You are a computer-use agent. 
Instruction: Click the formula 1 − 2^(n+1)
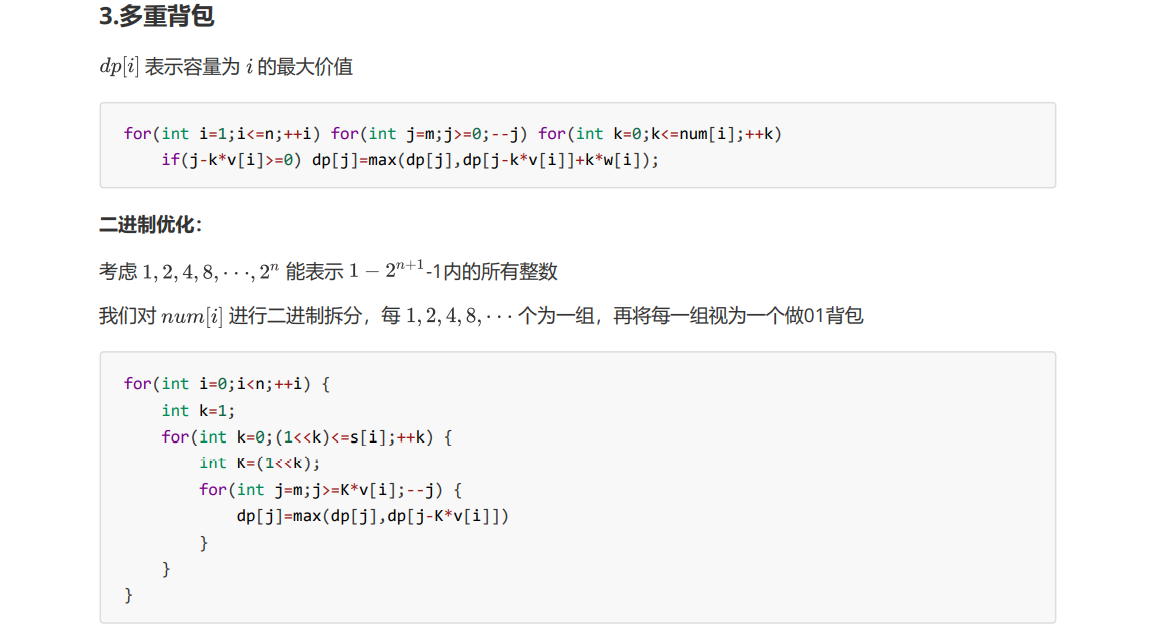[x=386, y=269]
